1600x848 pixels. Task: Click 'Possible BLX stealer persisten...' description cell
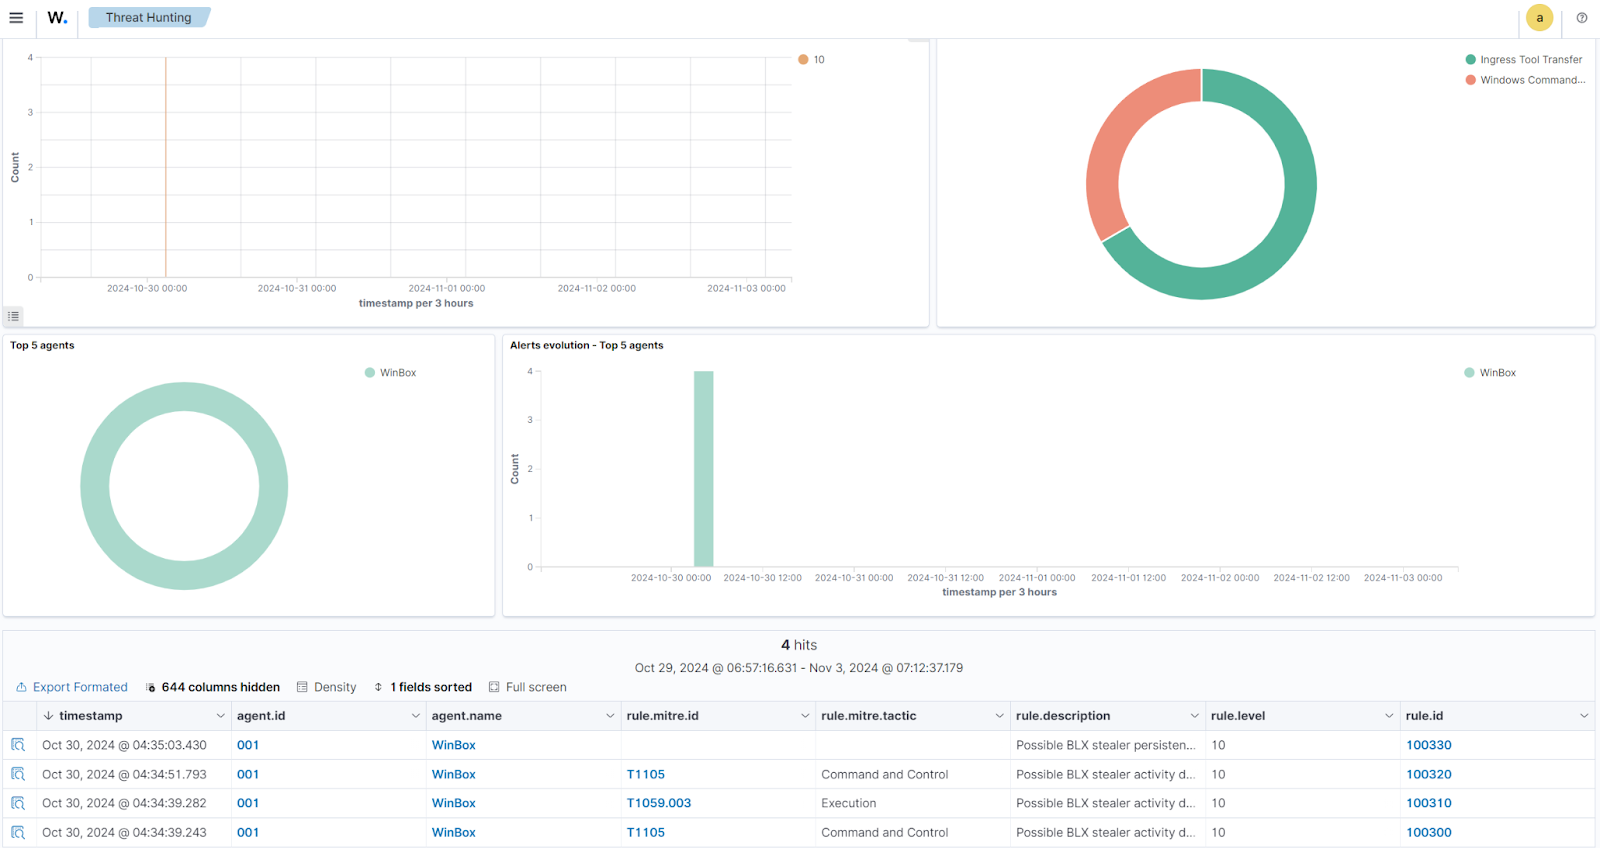point(1105,745)
